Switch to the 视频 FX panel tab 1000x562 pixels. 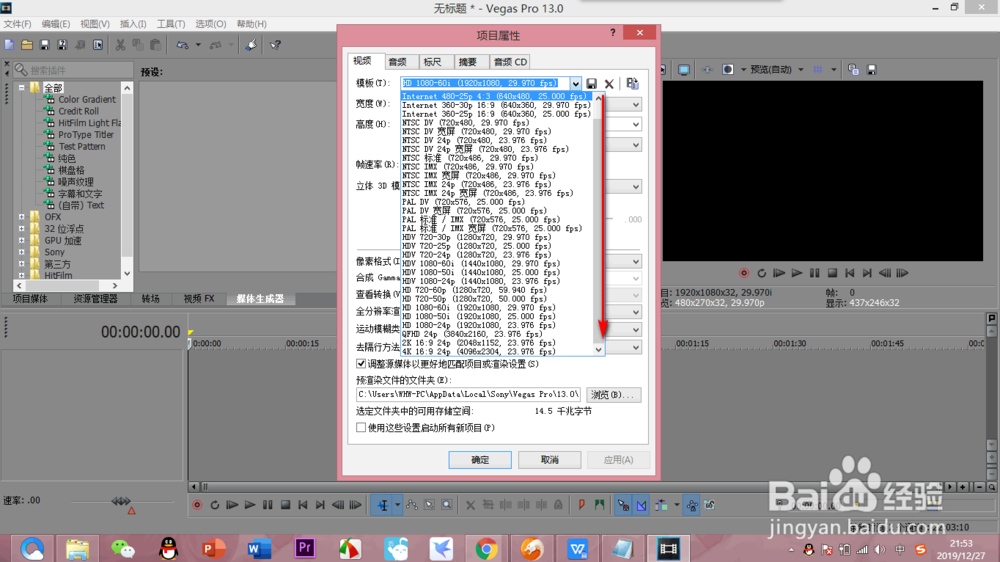click(x=199, y=299)
